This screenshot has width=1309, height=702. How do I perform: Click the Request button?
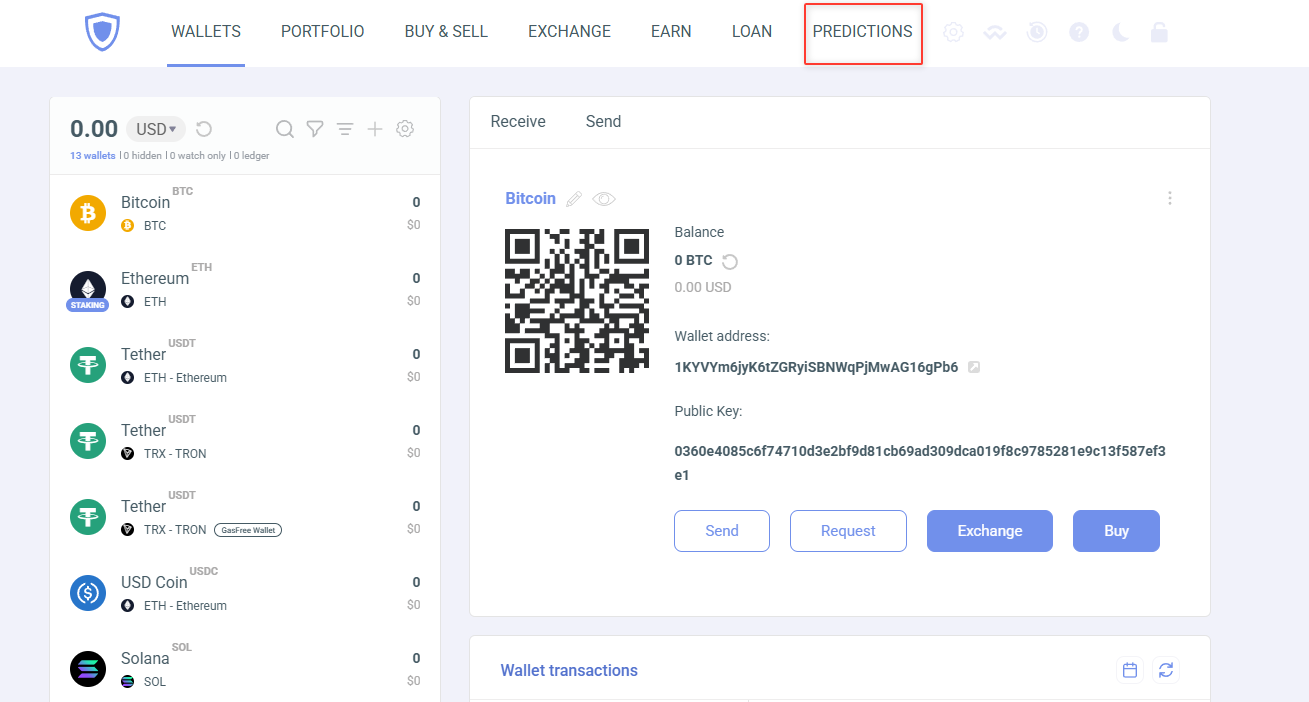tap(848, 531)
